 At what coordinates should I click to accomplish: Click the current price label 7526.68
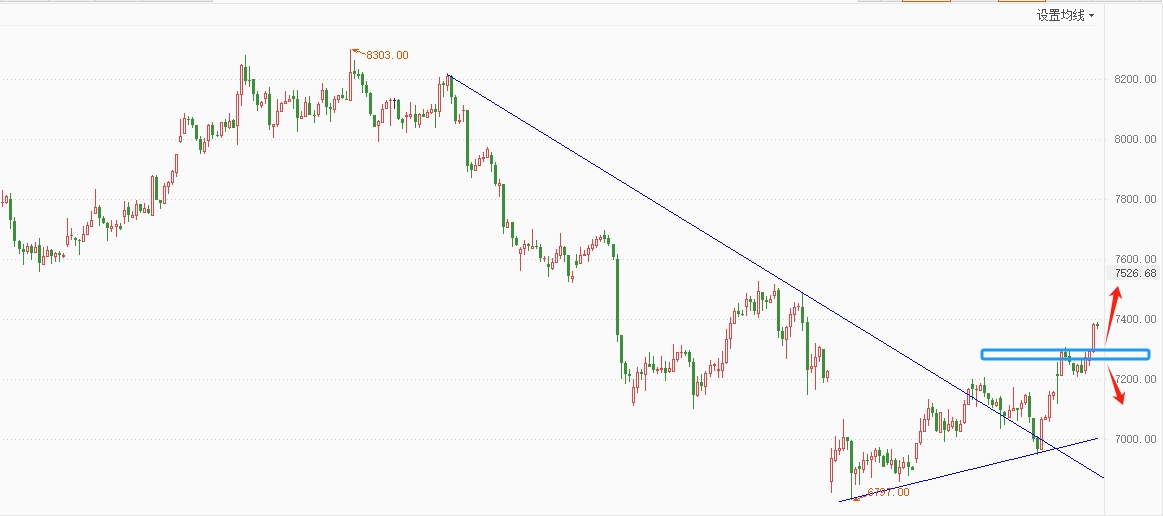pos(1136,274)
